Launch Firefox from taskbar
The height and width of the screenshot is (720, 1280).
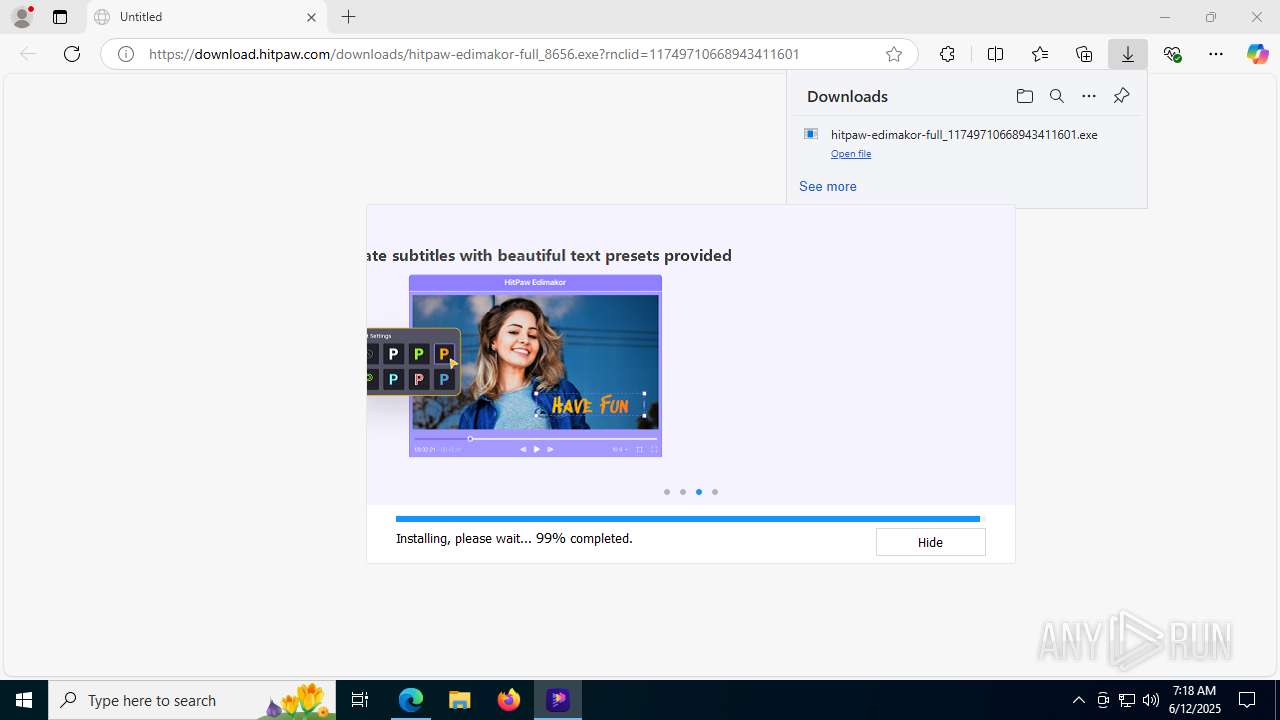509,700
